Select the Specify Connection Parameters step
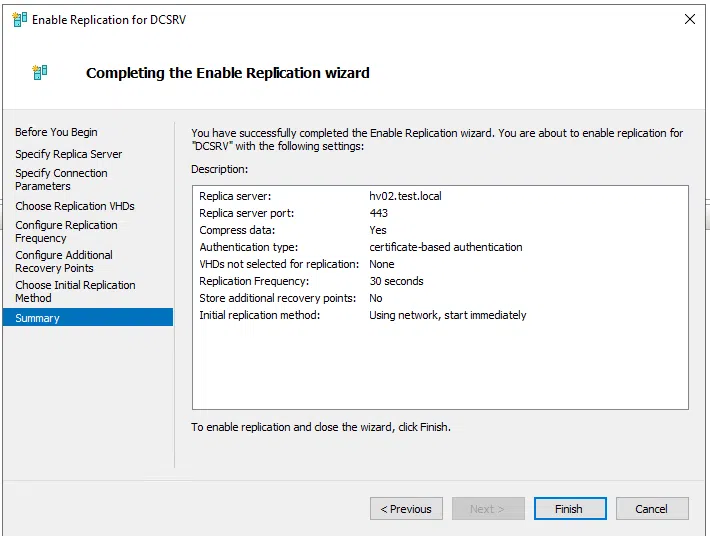The image size is (710, 536). coord(61,179)
